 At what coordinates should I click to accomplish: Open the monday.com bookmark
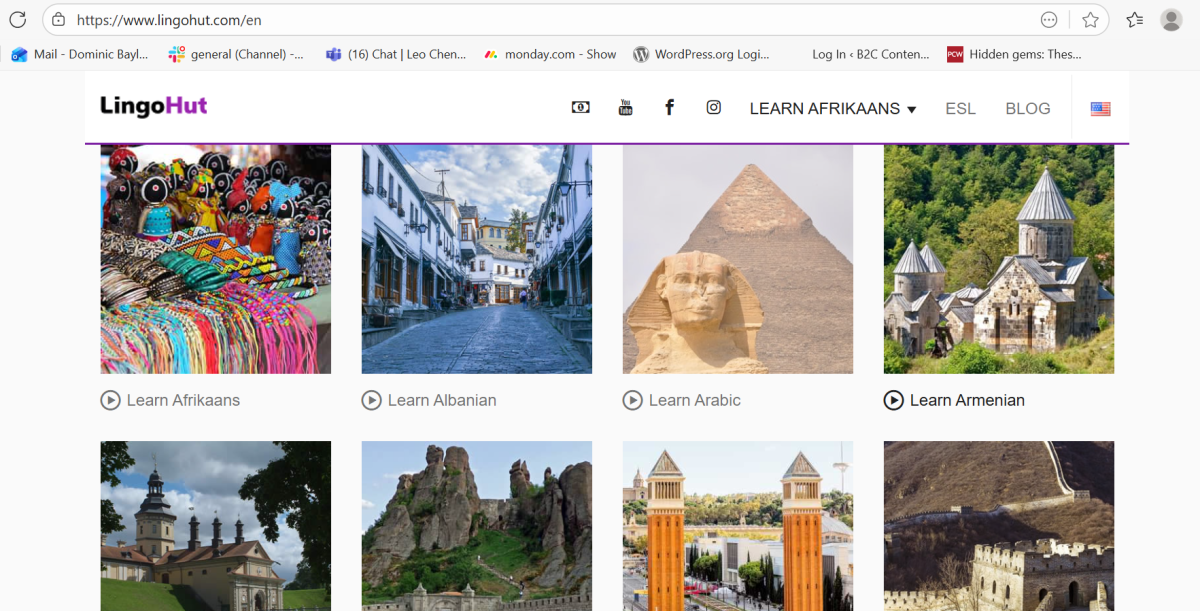[x=550, y=55]
